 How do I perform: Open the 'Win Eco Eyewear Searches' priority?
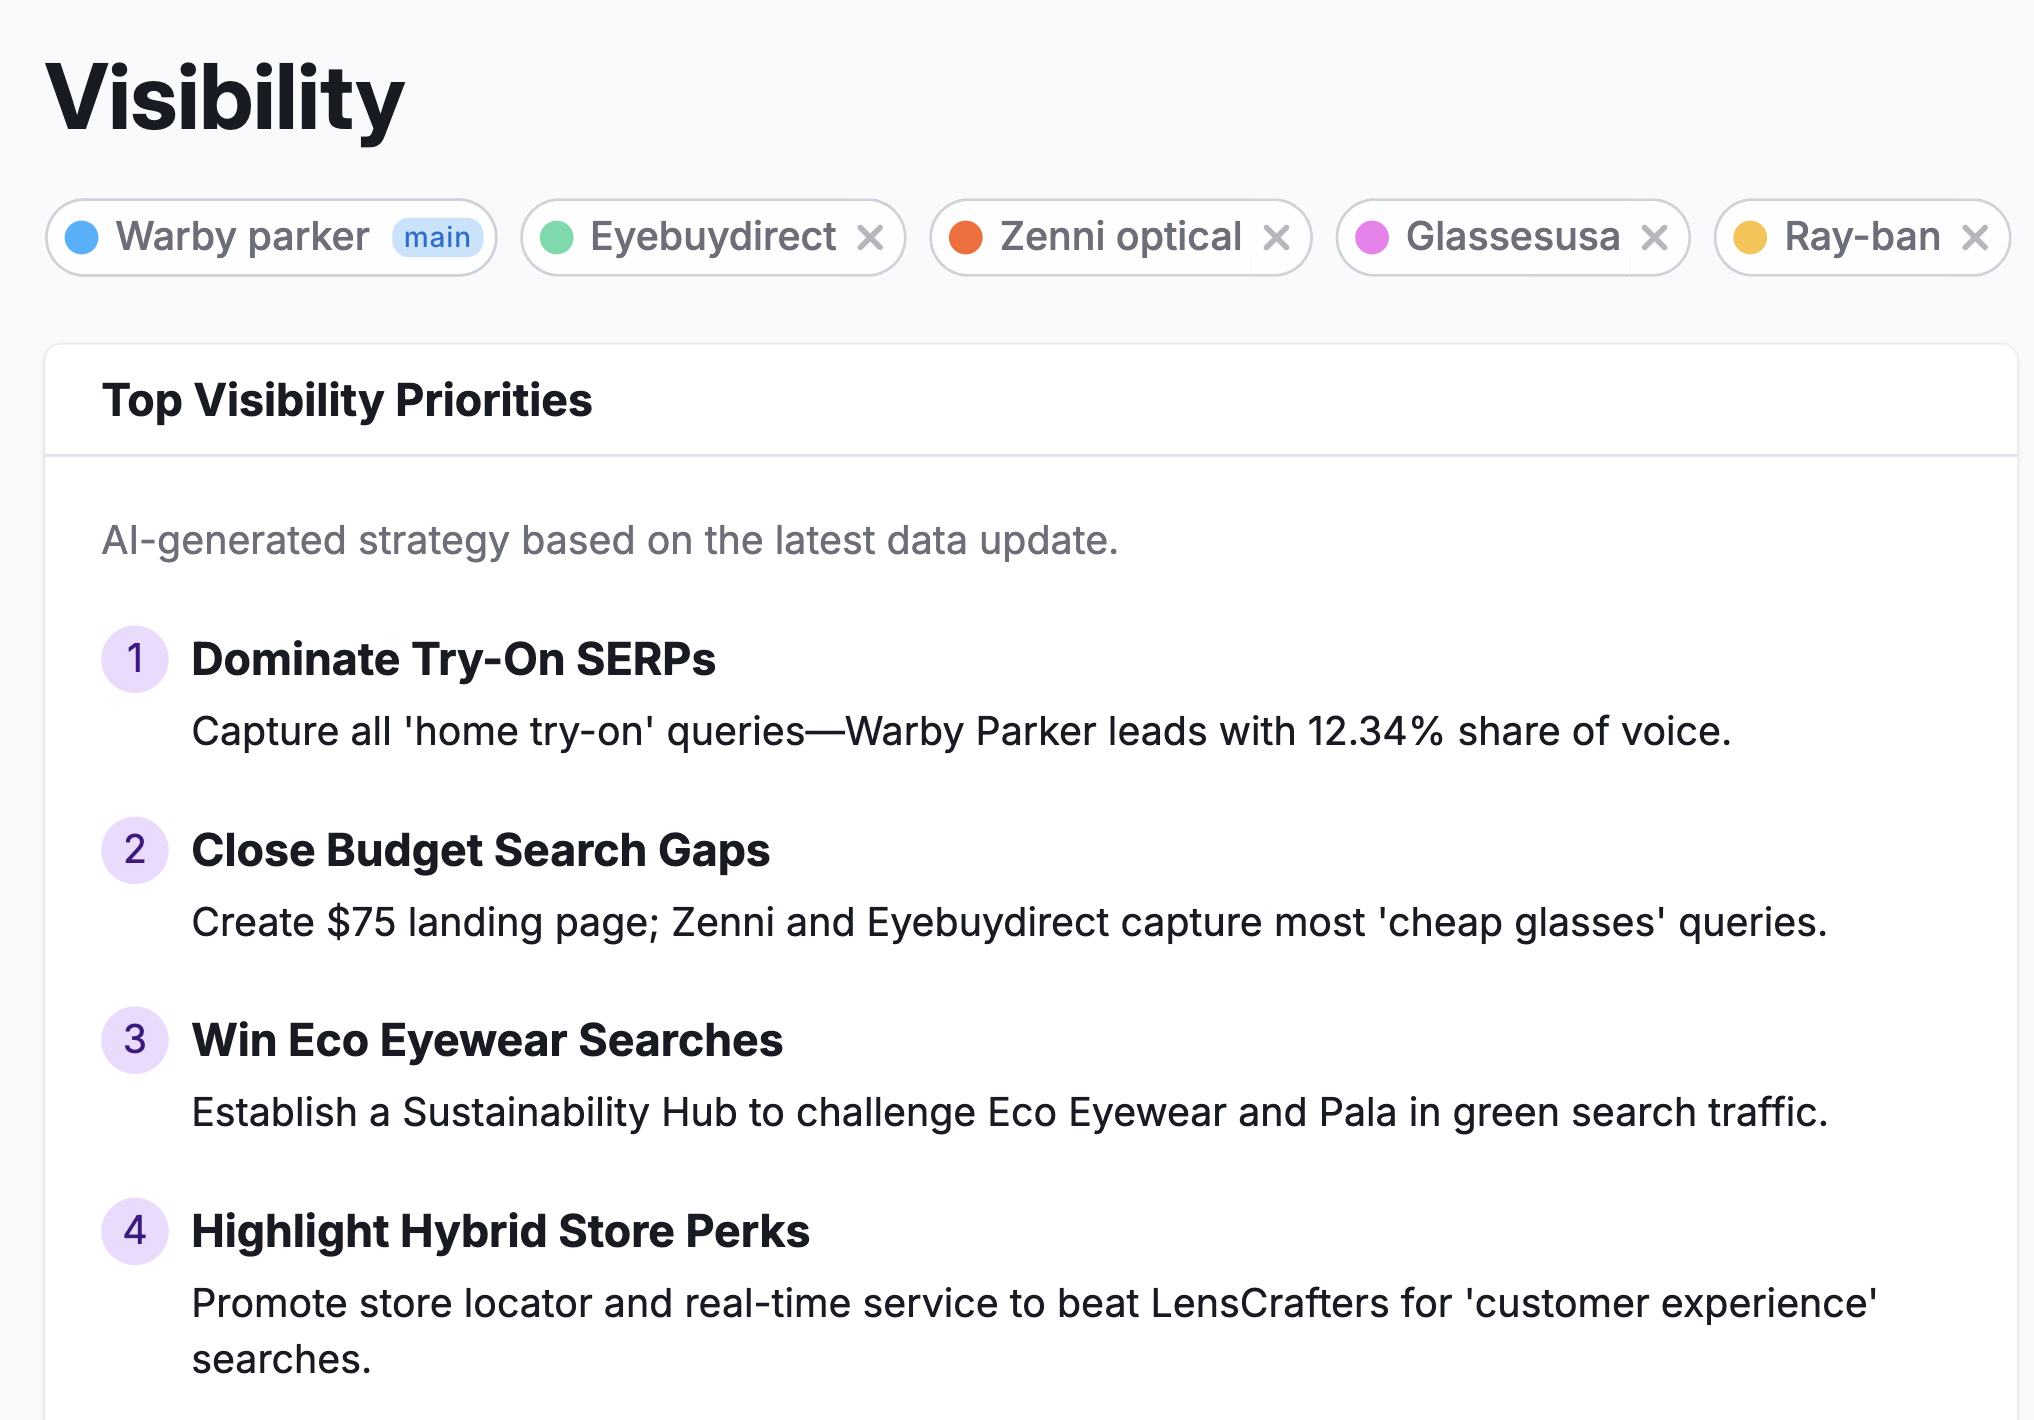(x=487, y=1040)
